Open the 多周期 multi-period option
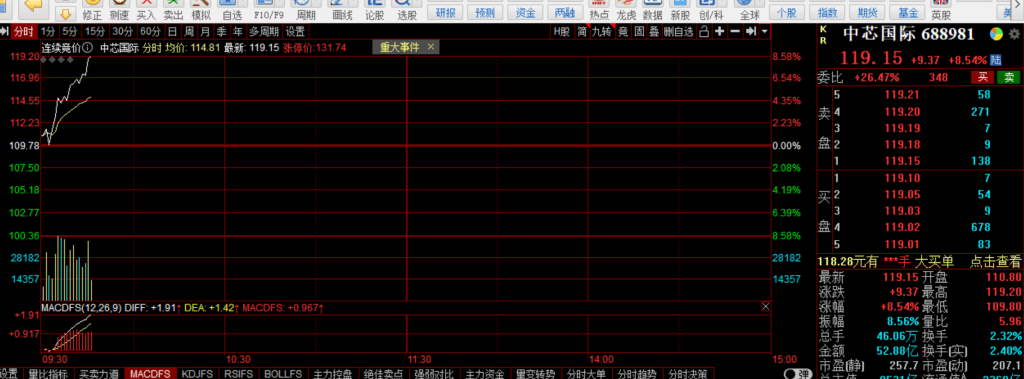Image resolution: width=1024 pixels, height=379 pixels. [x=263, y=31]
